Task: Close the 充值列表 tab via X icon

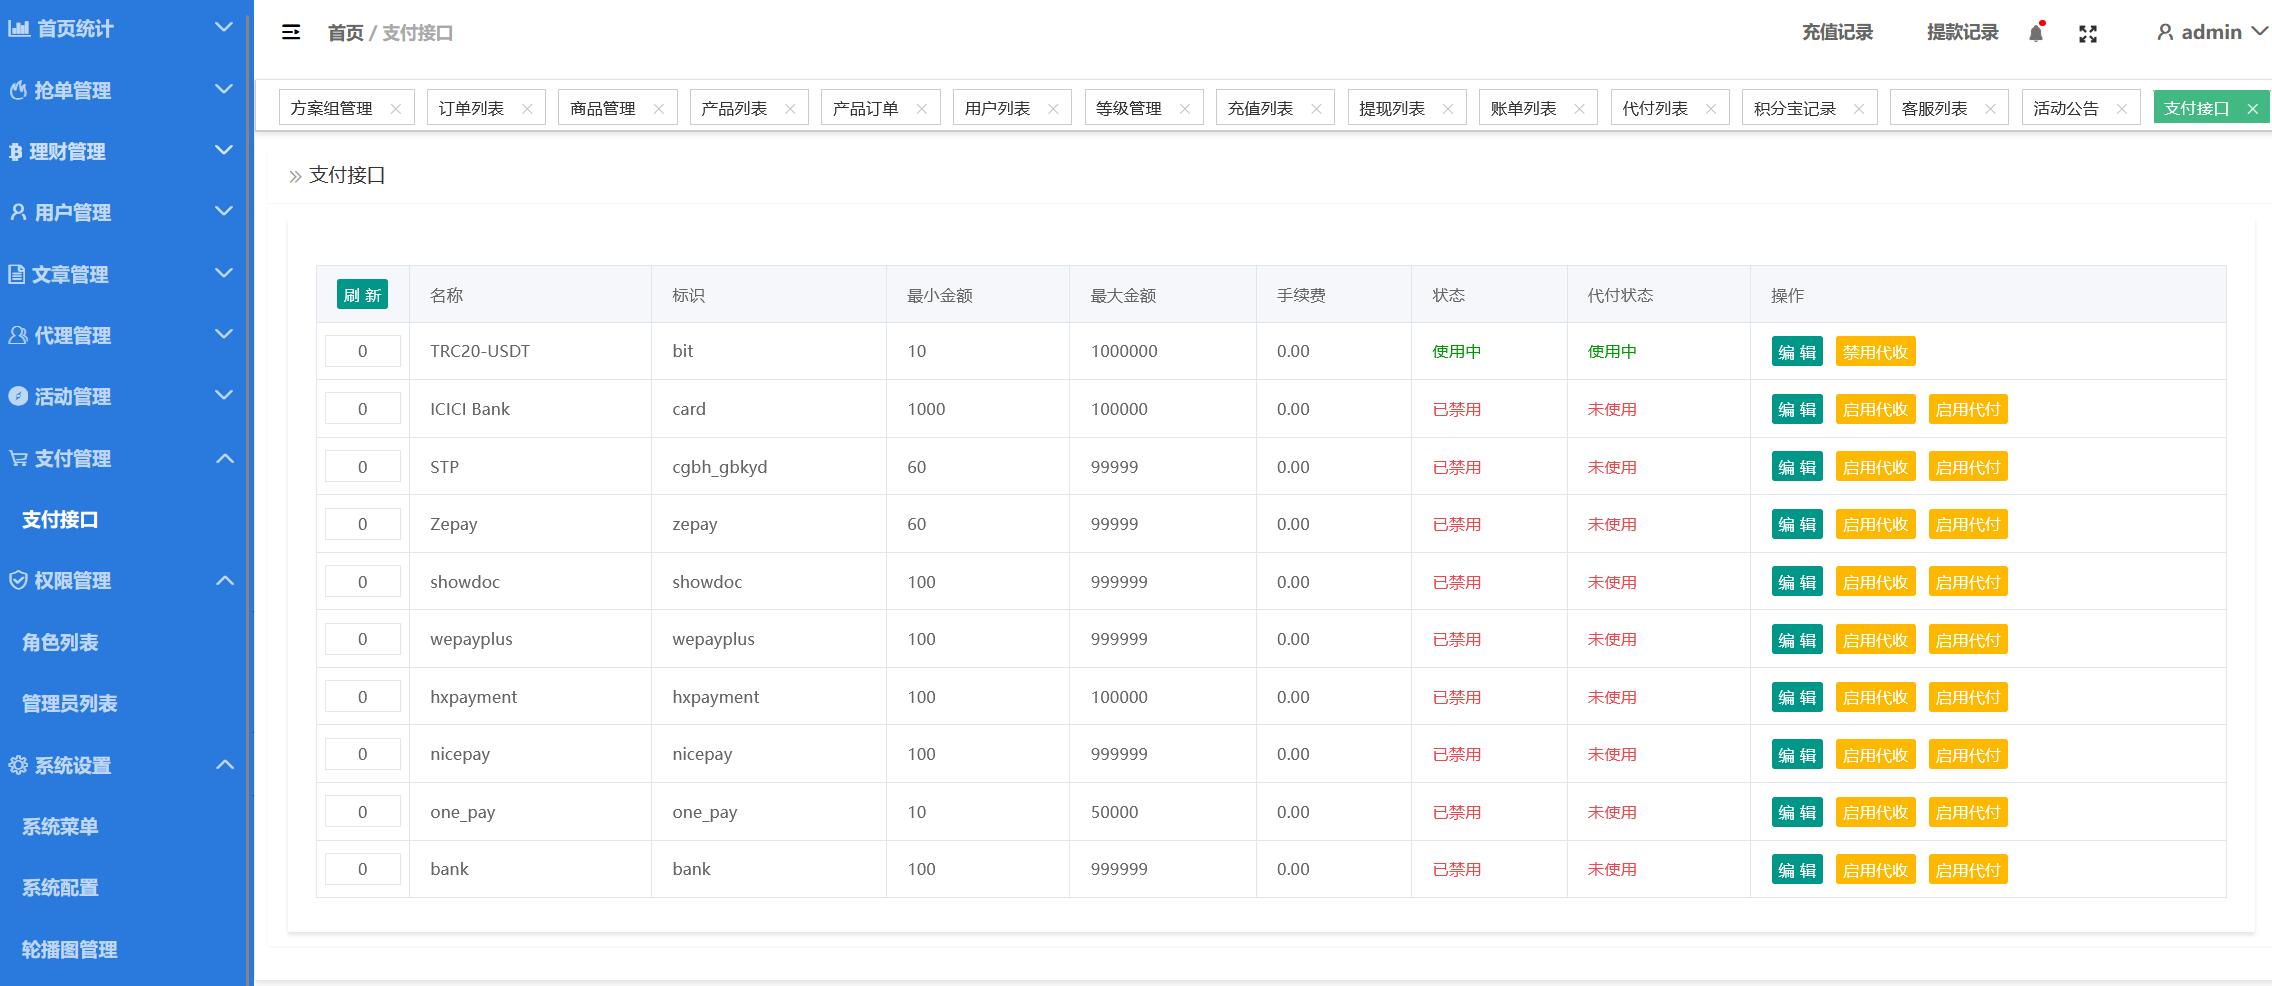Action: (1316, 109)
